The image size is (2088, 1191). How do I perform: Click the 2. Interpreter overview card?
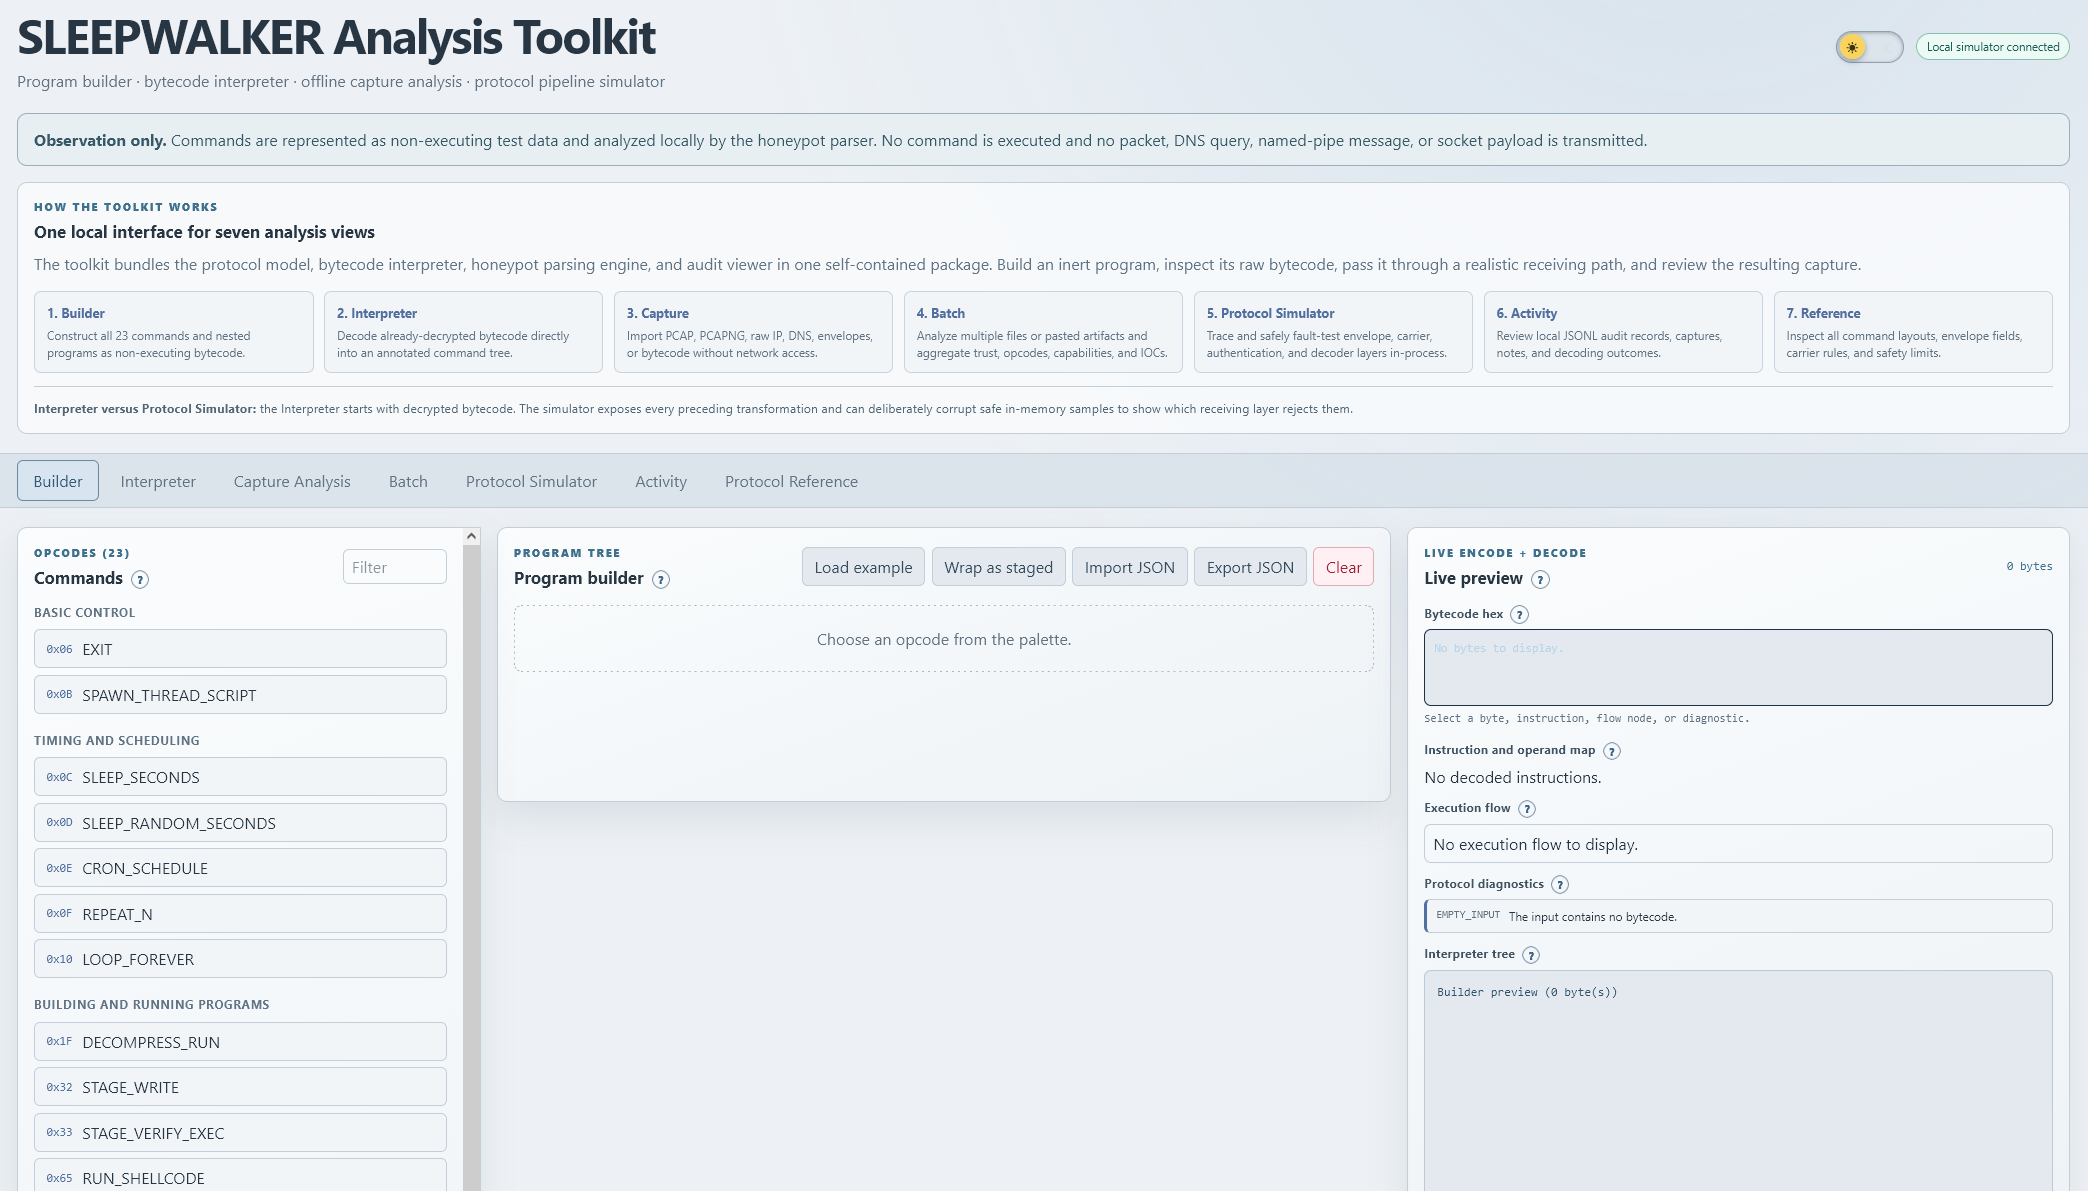coord(463,332)
